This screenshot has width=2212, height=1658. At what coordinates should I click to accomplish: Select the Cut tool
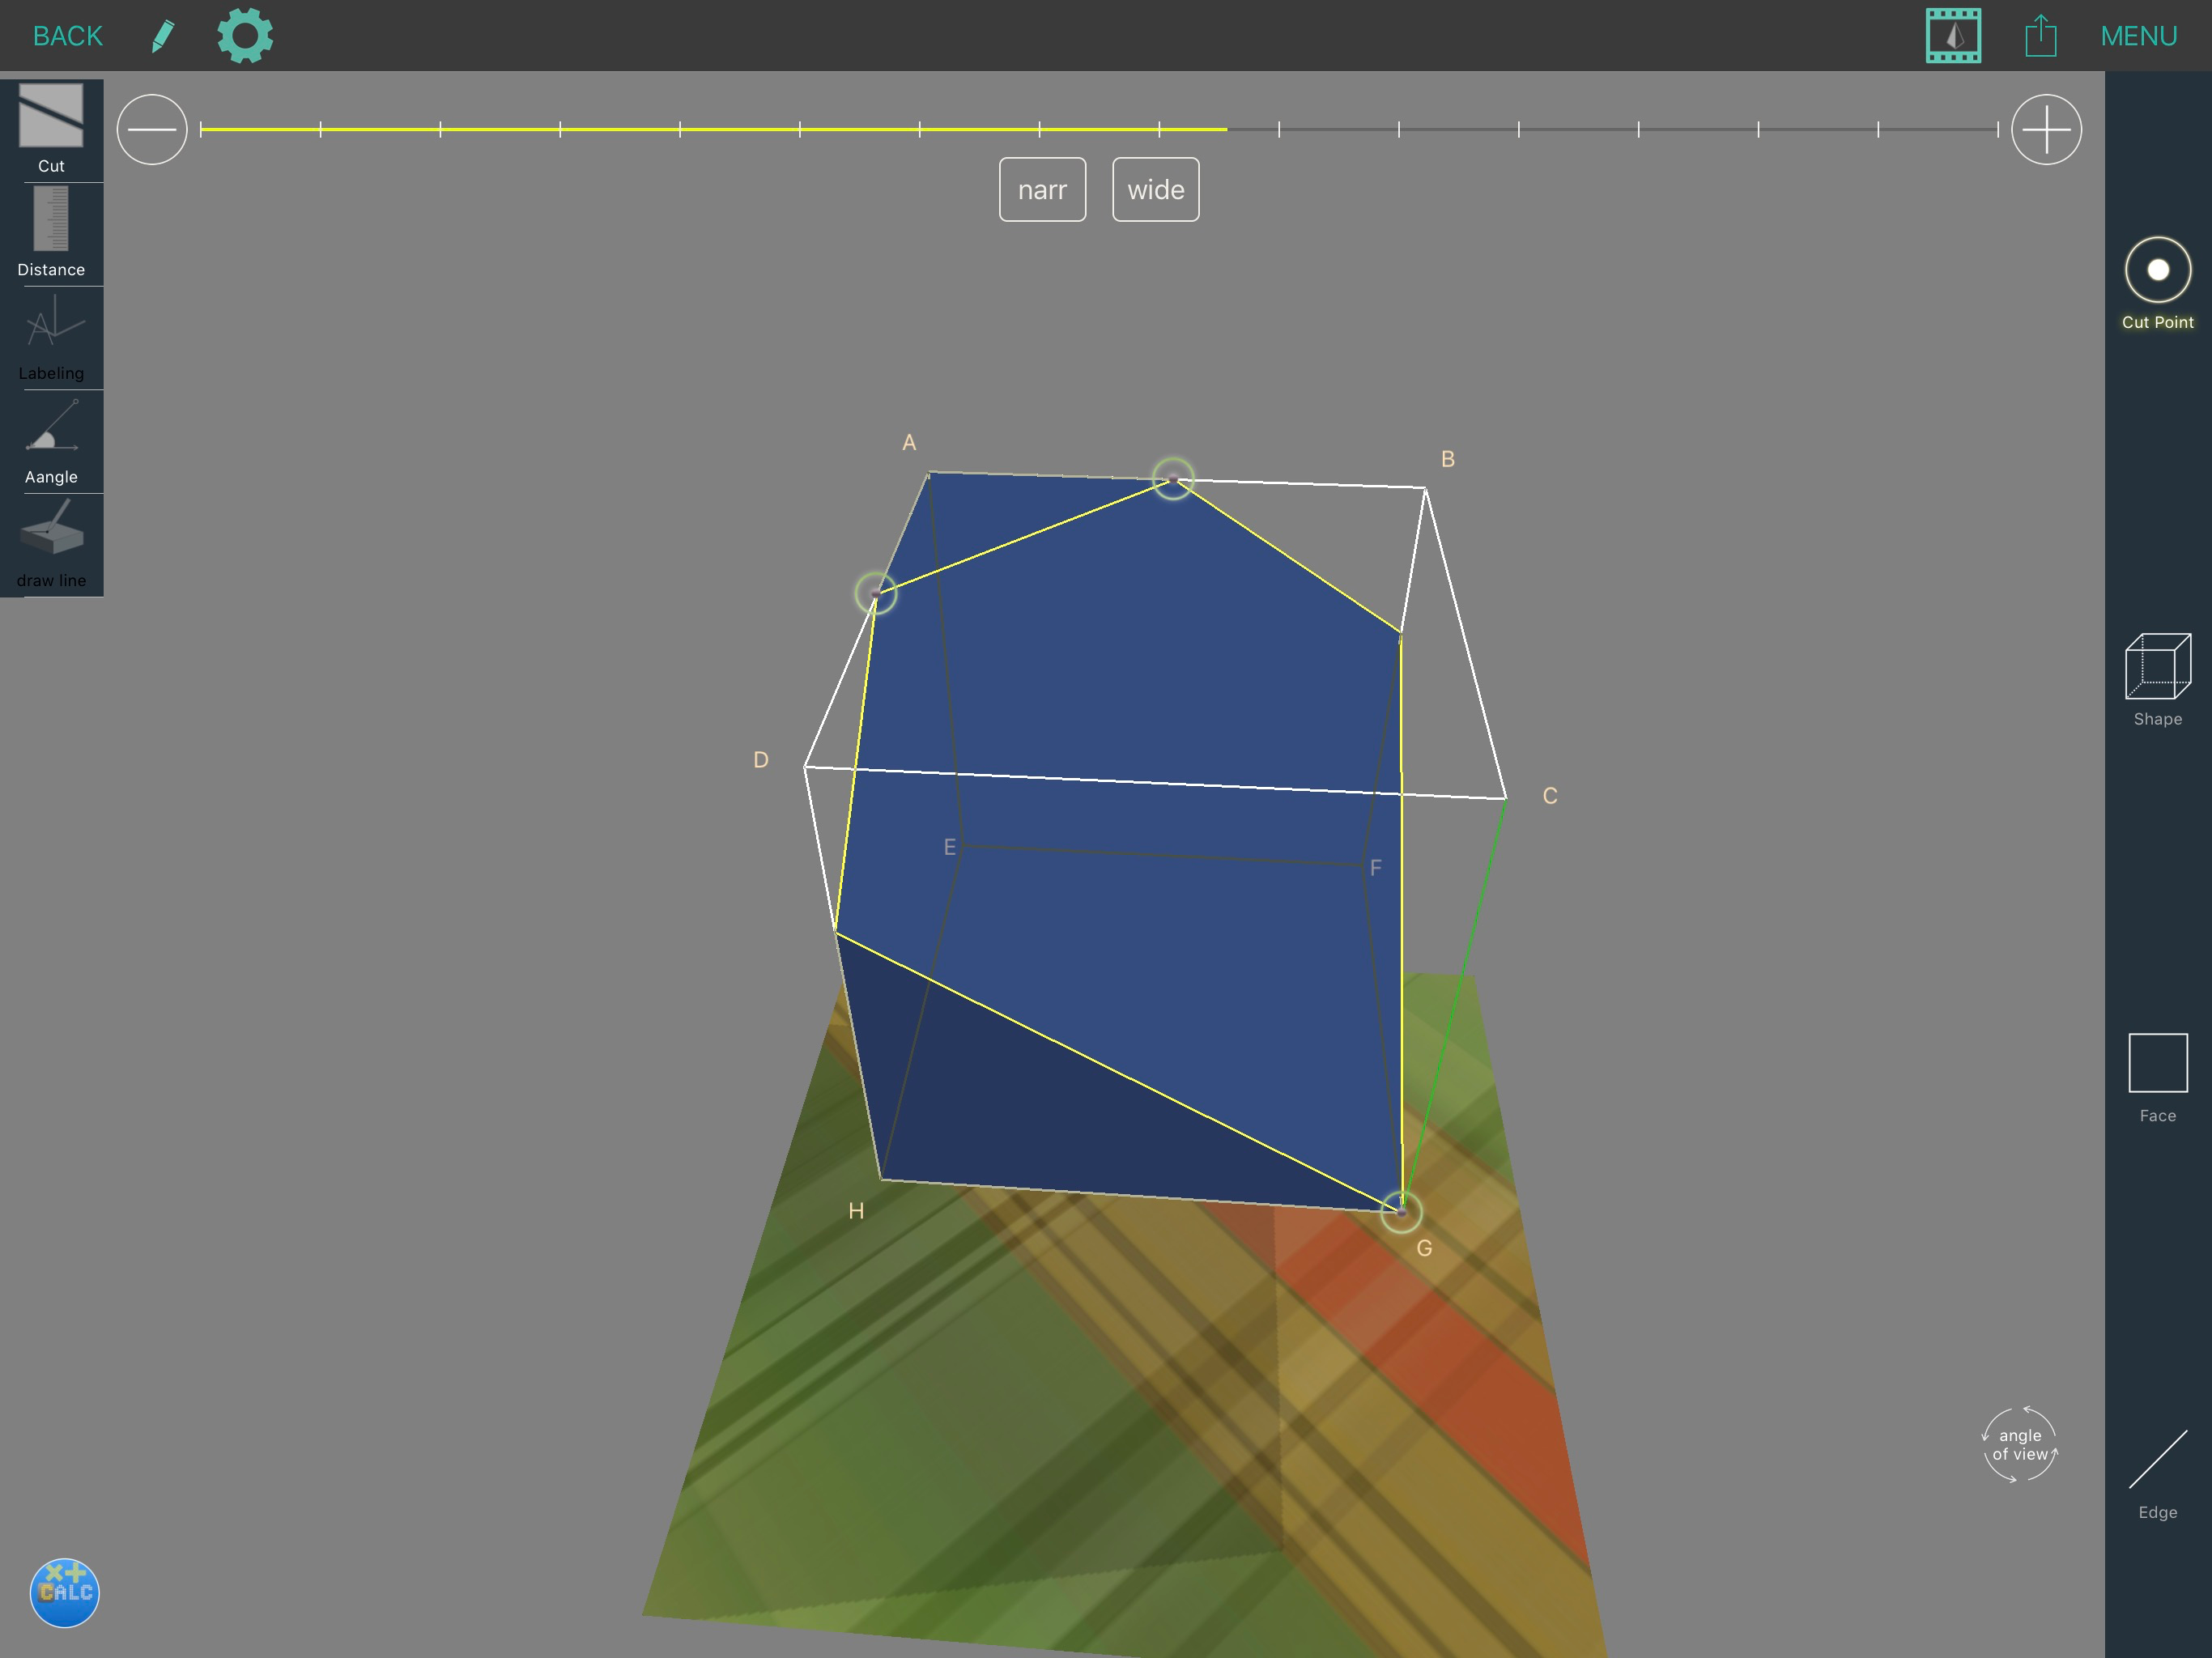(x=51, y=130)
